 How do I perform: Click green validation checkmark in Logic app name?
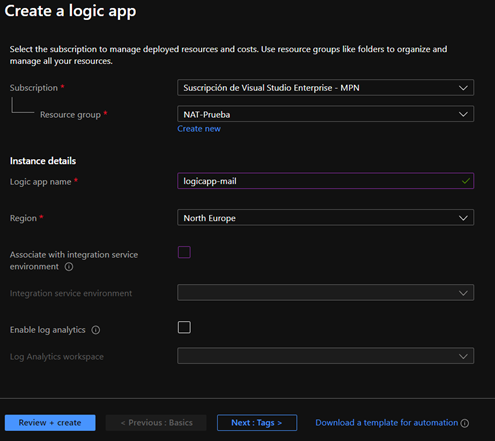point(466,181)
